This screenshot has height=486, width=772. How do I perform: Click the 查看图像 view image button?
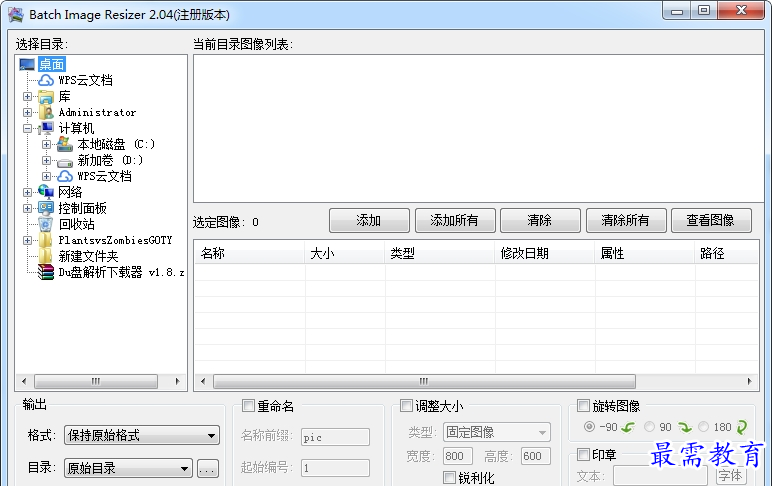[x=711, y=220]
